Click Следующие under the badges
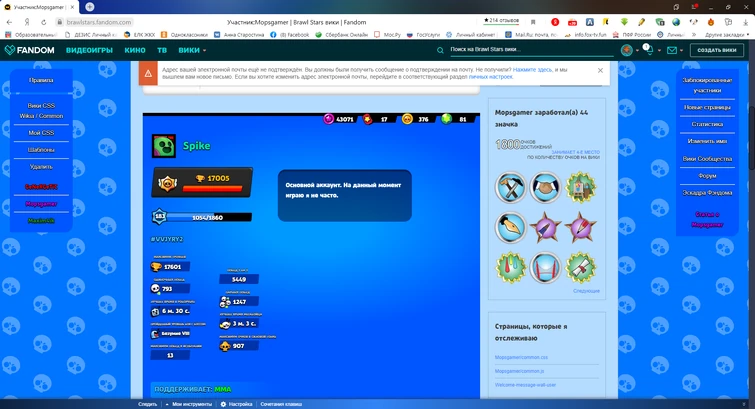This screenshot has height=409, width=755. click(586, 291)
